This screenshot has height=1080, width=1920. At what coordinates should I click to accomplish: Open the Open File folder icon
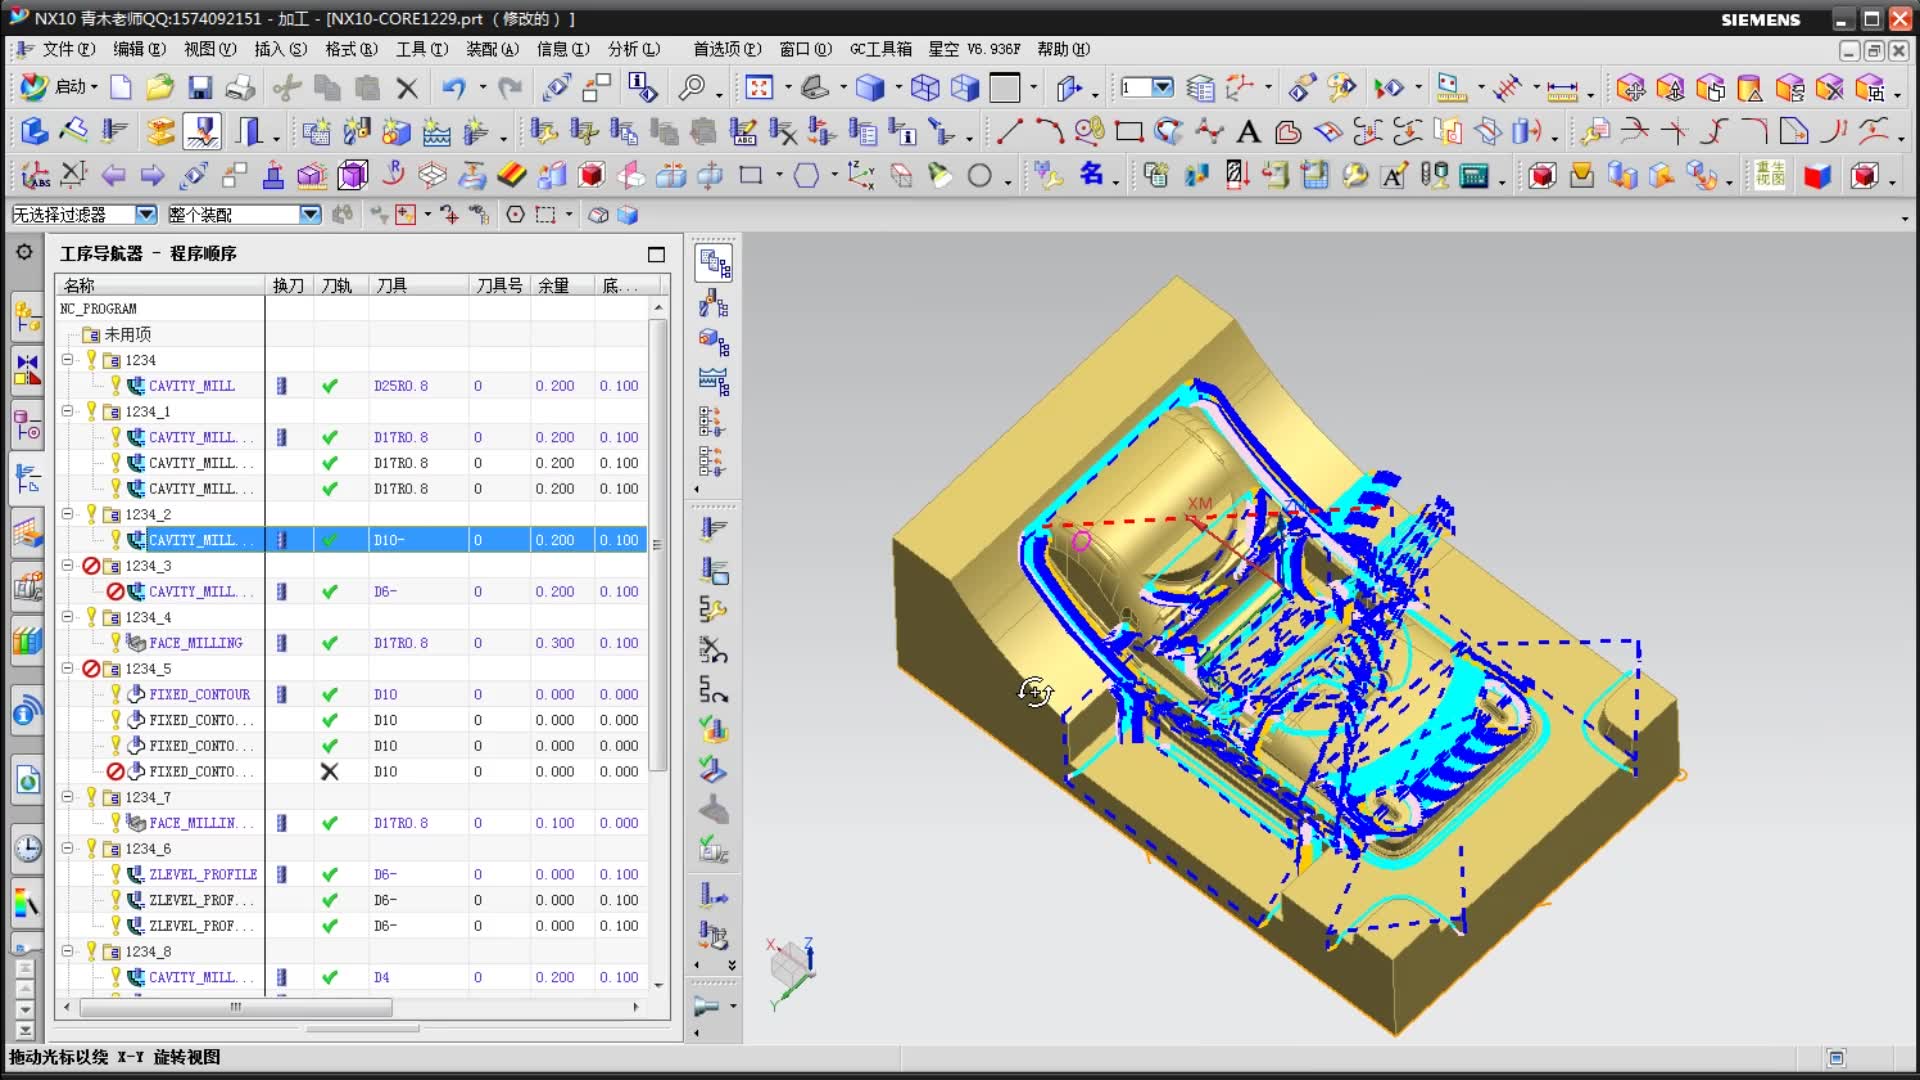tap(160, 88)
